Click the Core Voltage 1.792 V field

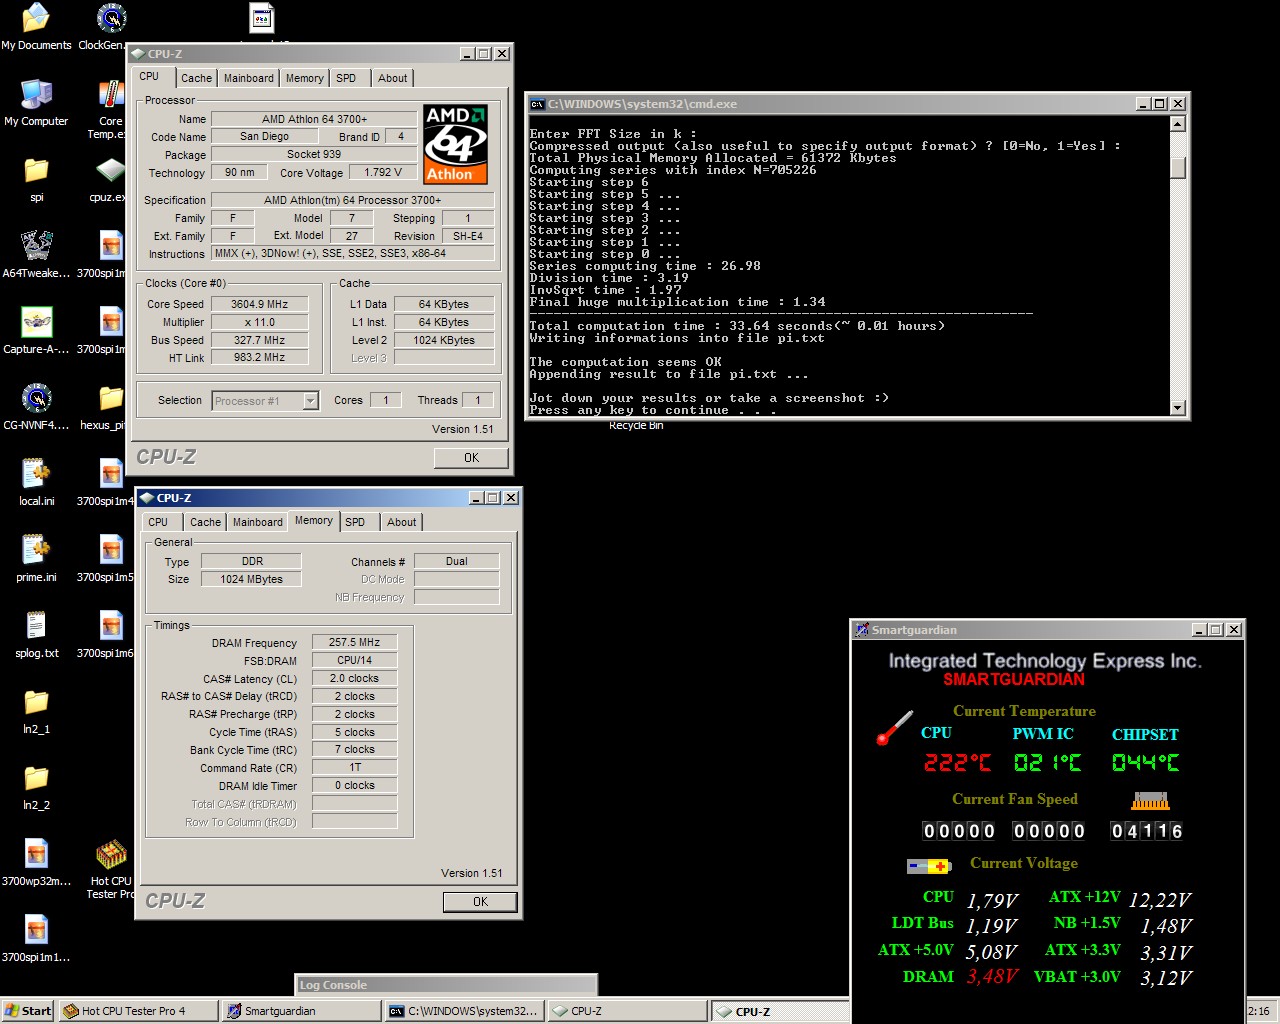[383, 172]
